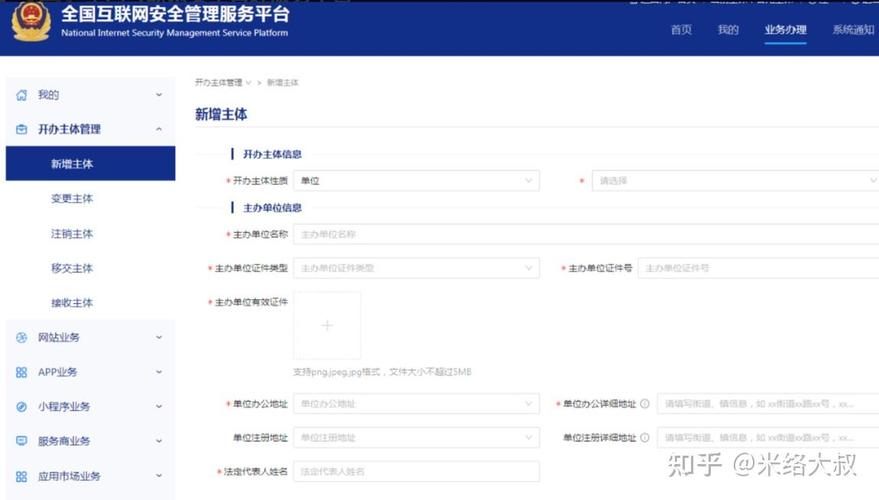This screenshot has width=879, height=500.
Task: Open the 单位办公地址 dropdown
Action: pyautogui.click(x=417, y=404)
